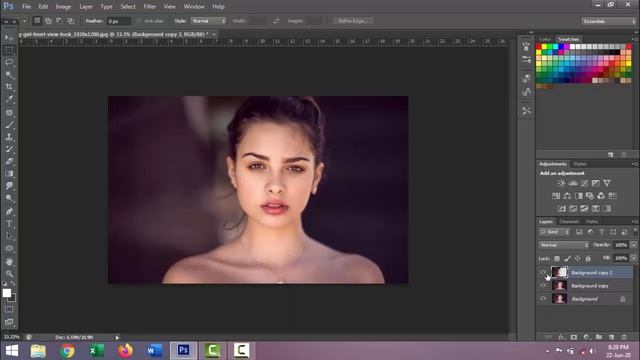Click the Feather value field
The height and width of the screenshot is (360, 640).
(119, 21)
